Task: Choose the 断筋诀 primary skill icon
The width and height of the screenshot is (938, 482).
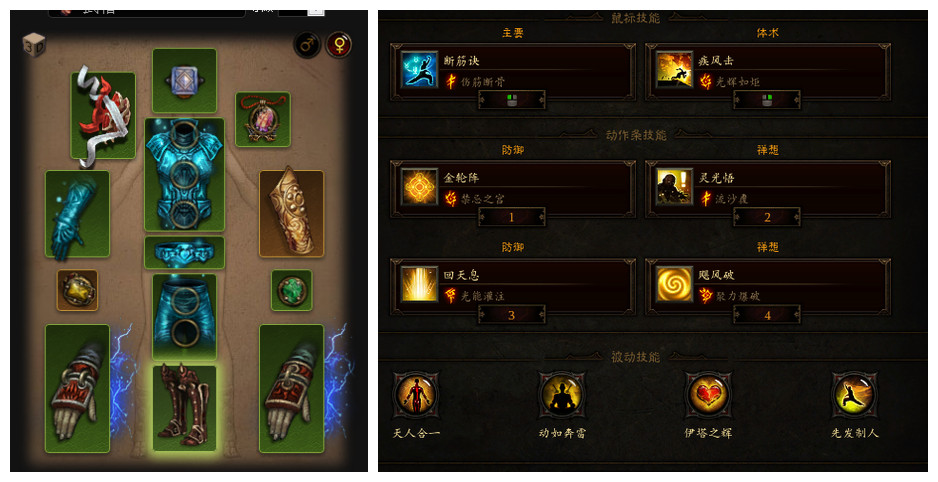Action: 419,69
